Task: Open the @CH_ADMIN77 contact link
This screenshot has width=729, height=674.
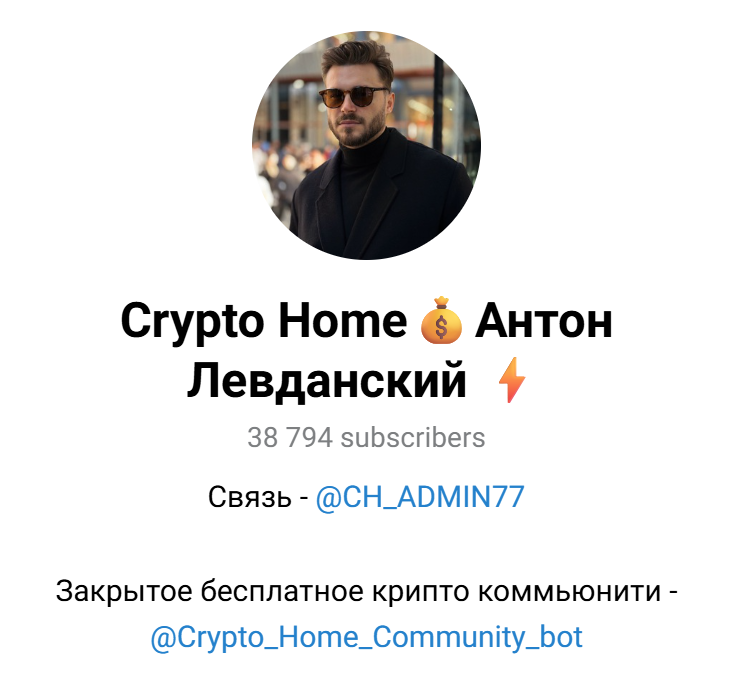Action: 420,496
